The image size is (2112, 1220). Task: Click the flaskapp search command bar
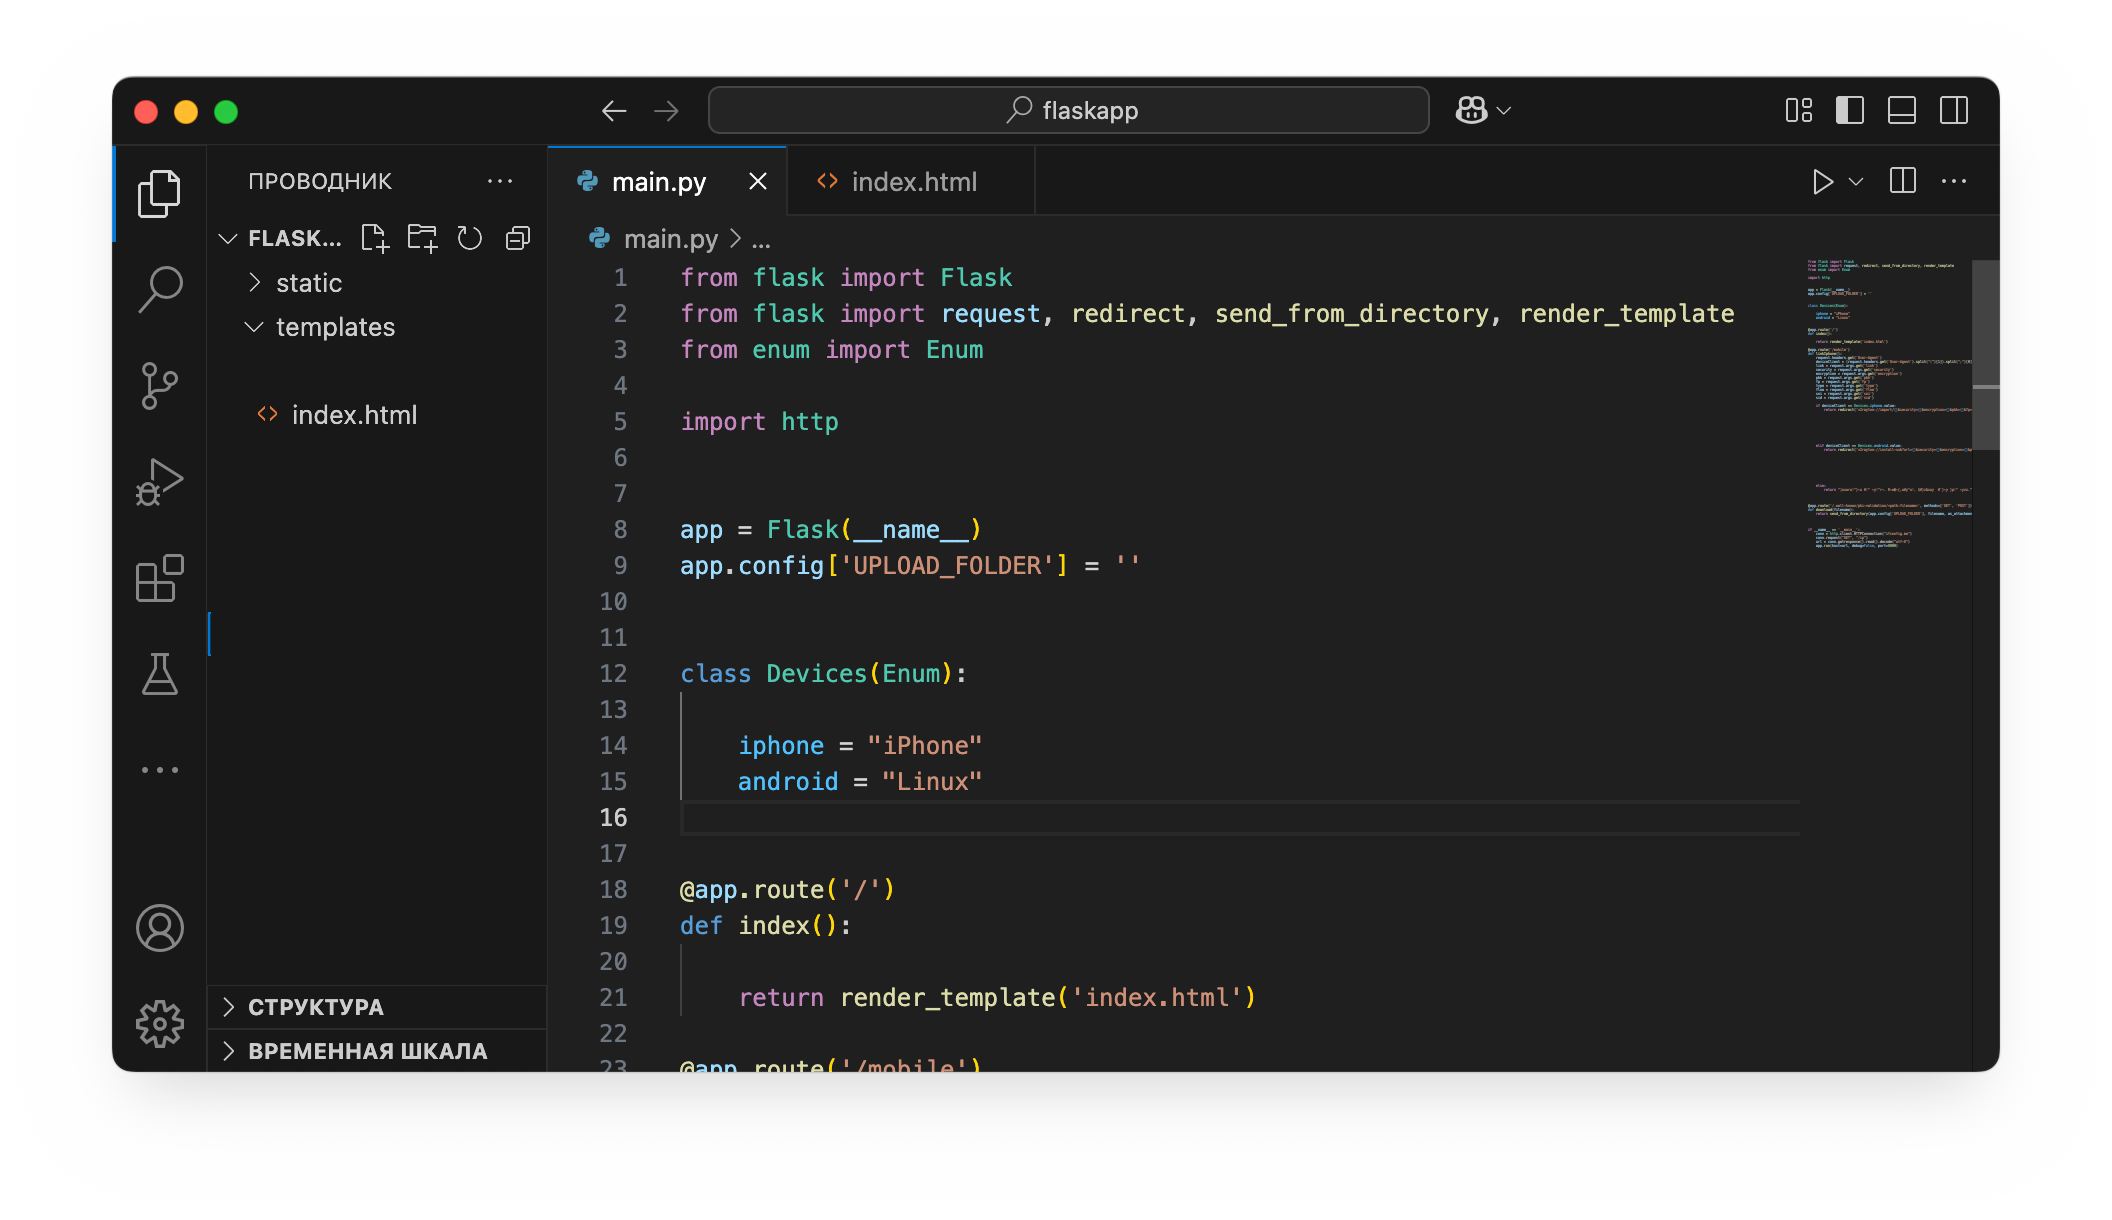click(1068, 110)
